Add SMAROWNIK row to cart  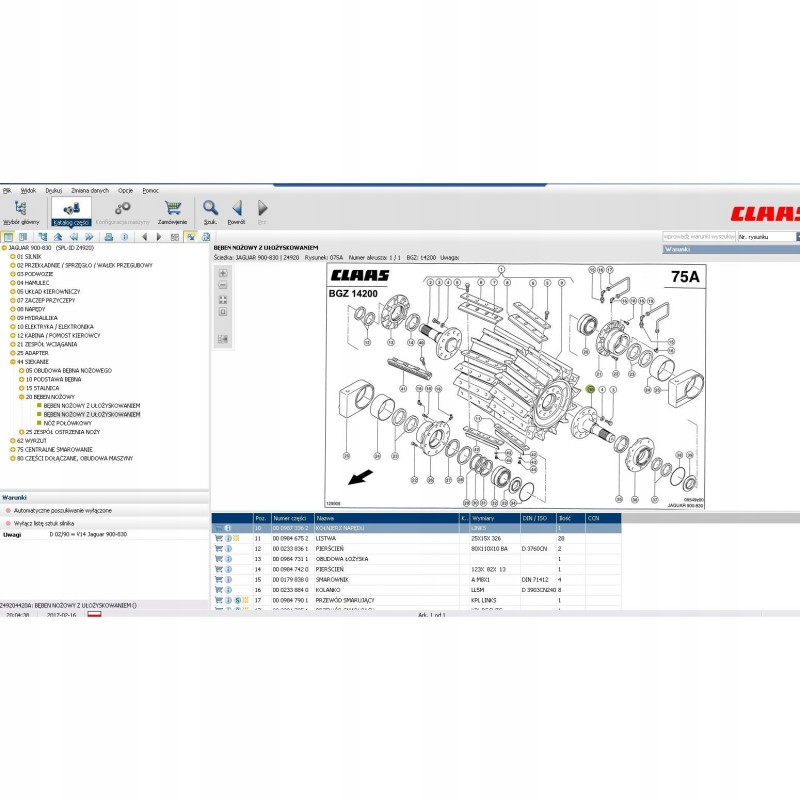(x=218, y=580)
